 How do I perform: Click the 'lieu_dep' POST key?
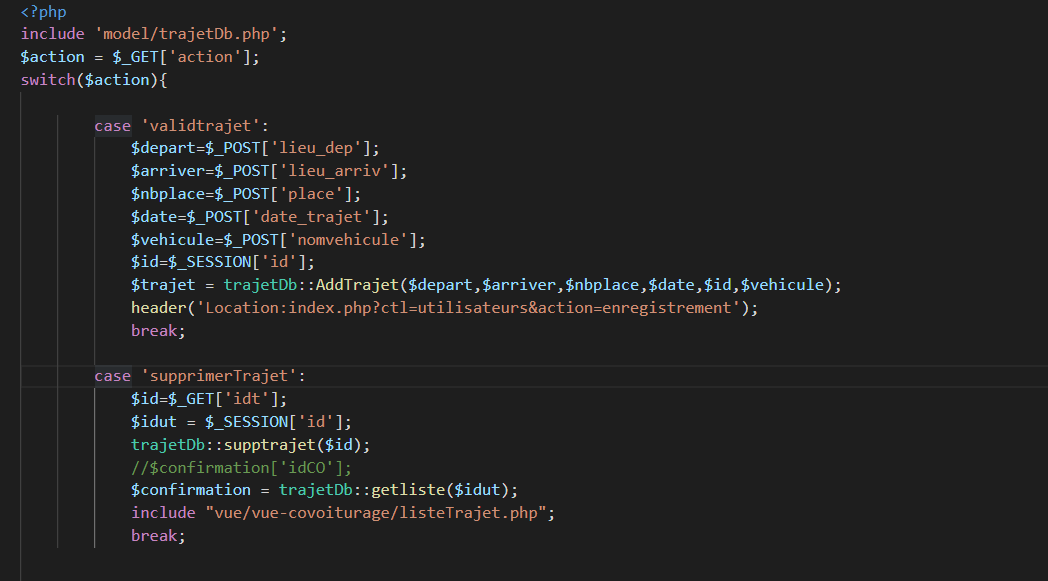(x=317, y=148)
